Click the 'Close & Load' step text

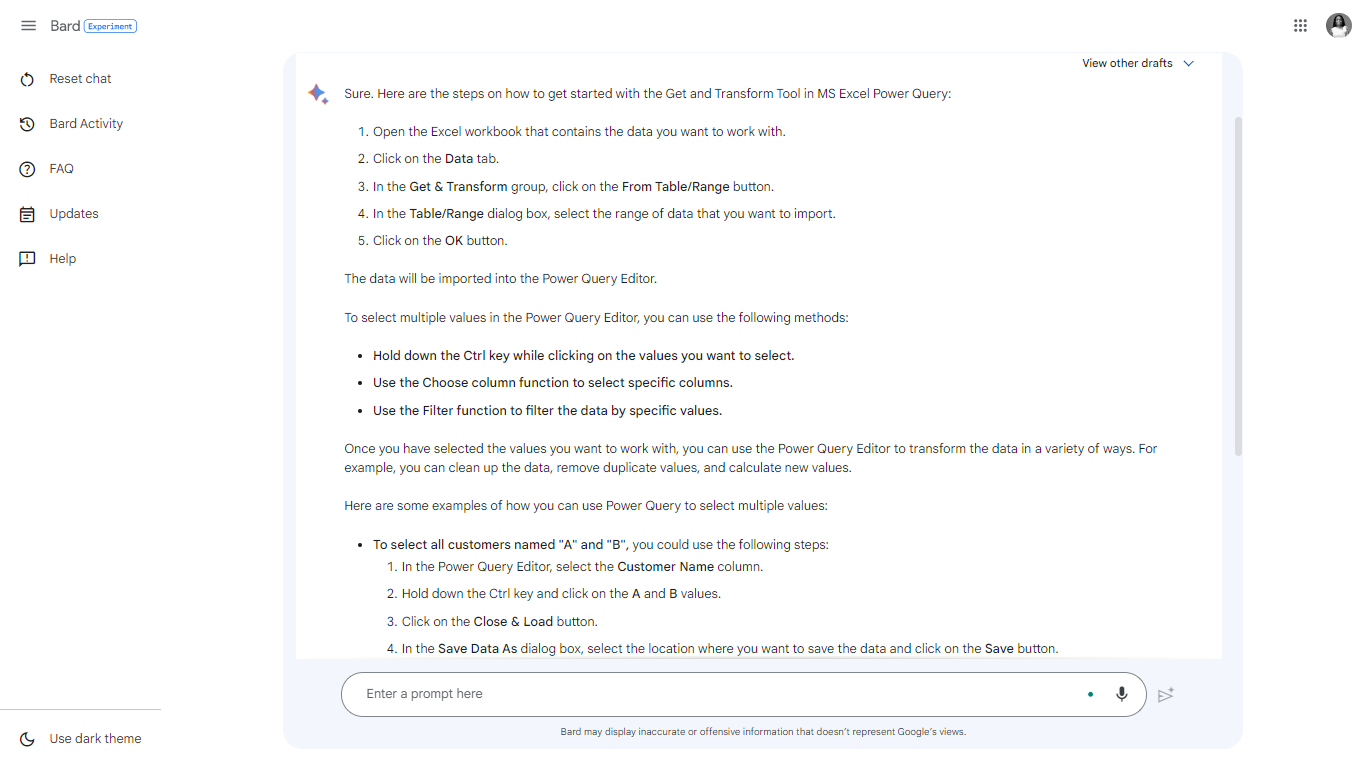[x=500, y=622]
